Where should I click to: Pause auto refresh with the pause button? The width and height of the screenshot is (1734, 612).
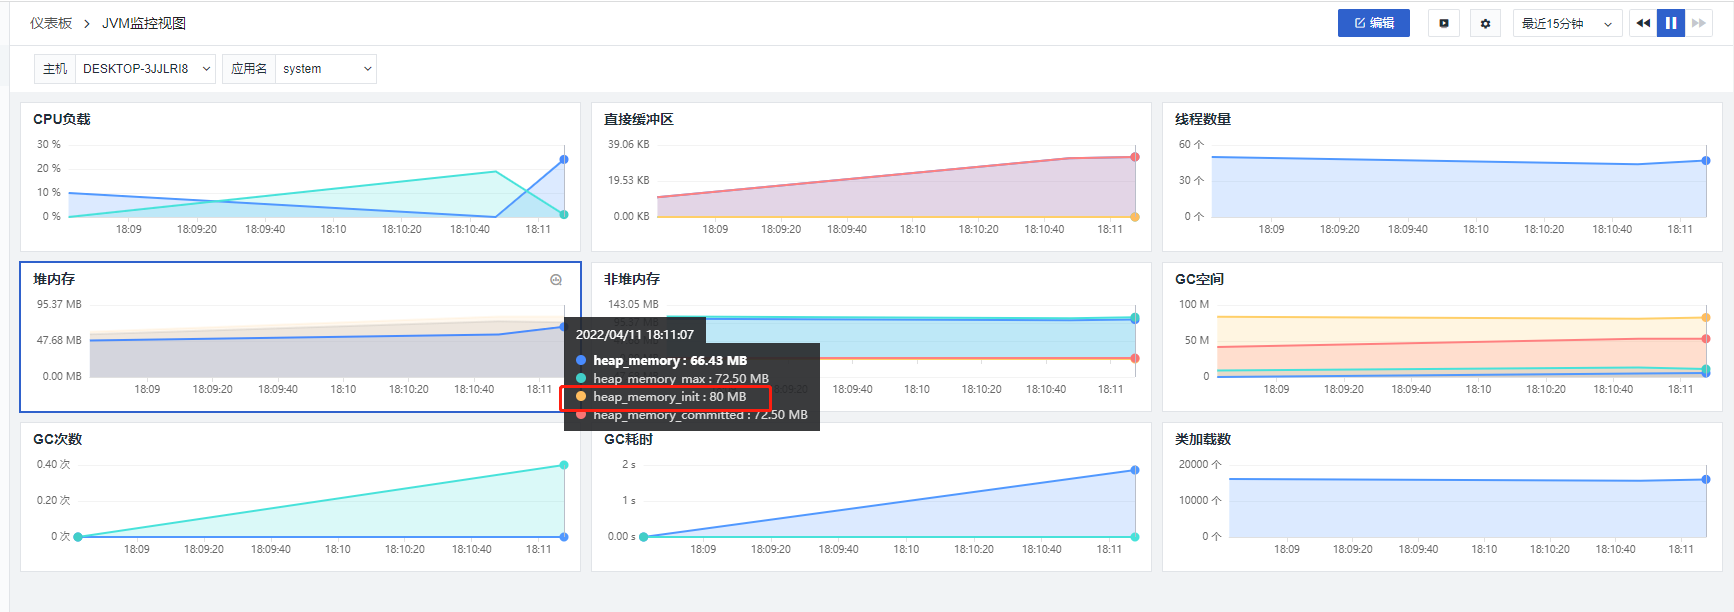pyautogui.click(x=1671, y=23)
